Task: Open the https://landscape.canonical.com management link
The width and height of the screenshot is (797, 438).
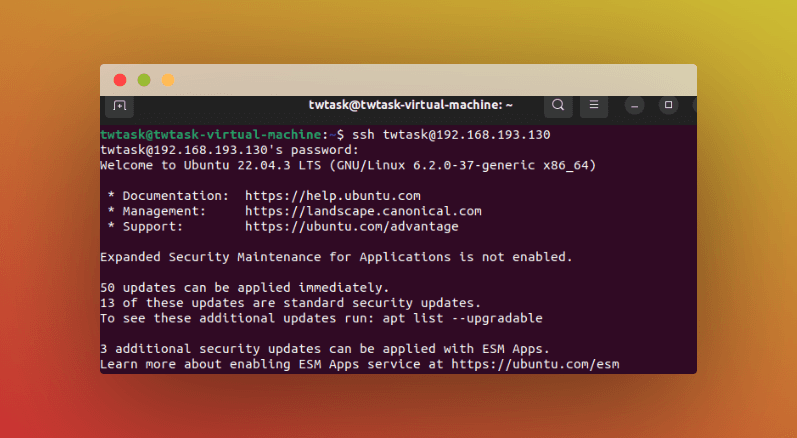Action: tap(363, 211)
